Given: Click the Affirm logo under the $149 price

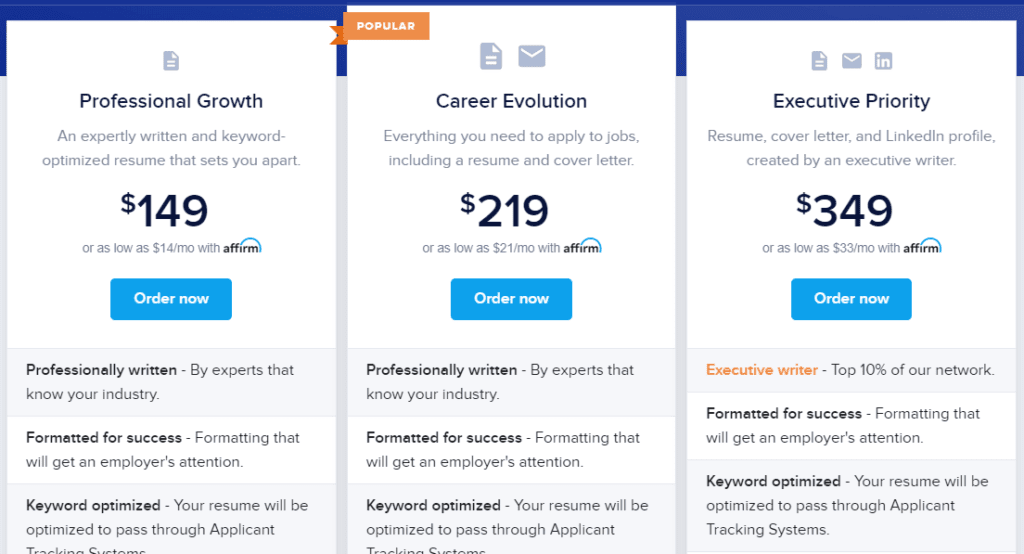Looking at the screenshot, I should click(x=242, y=246).
